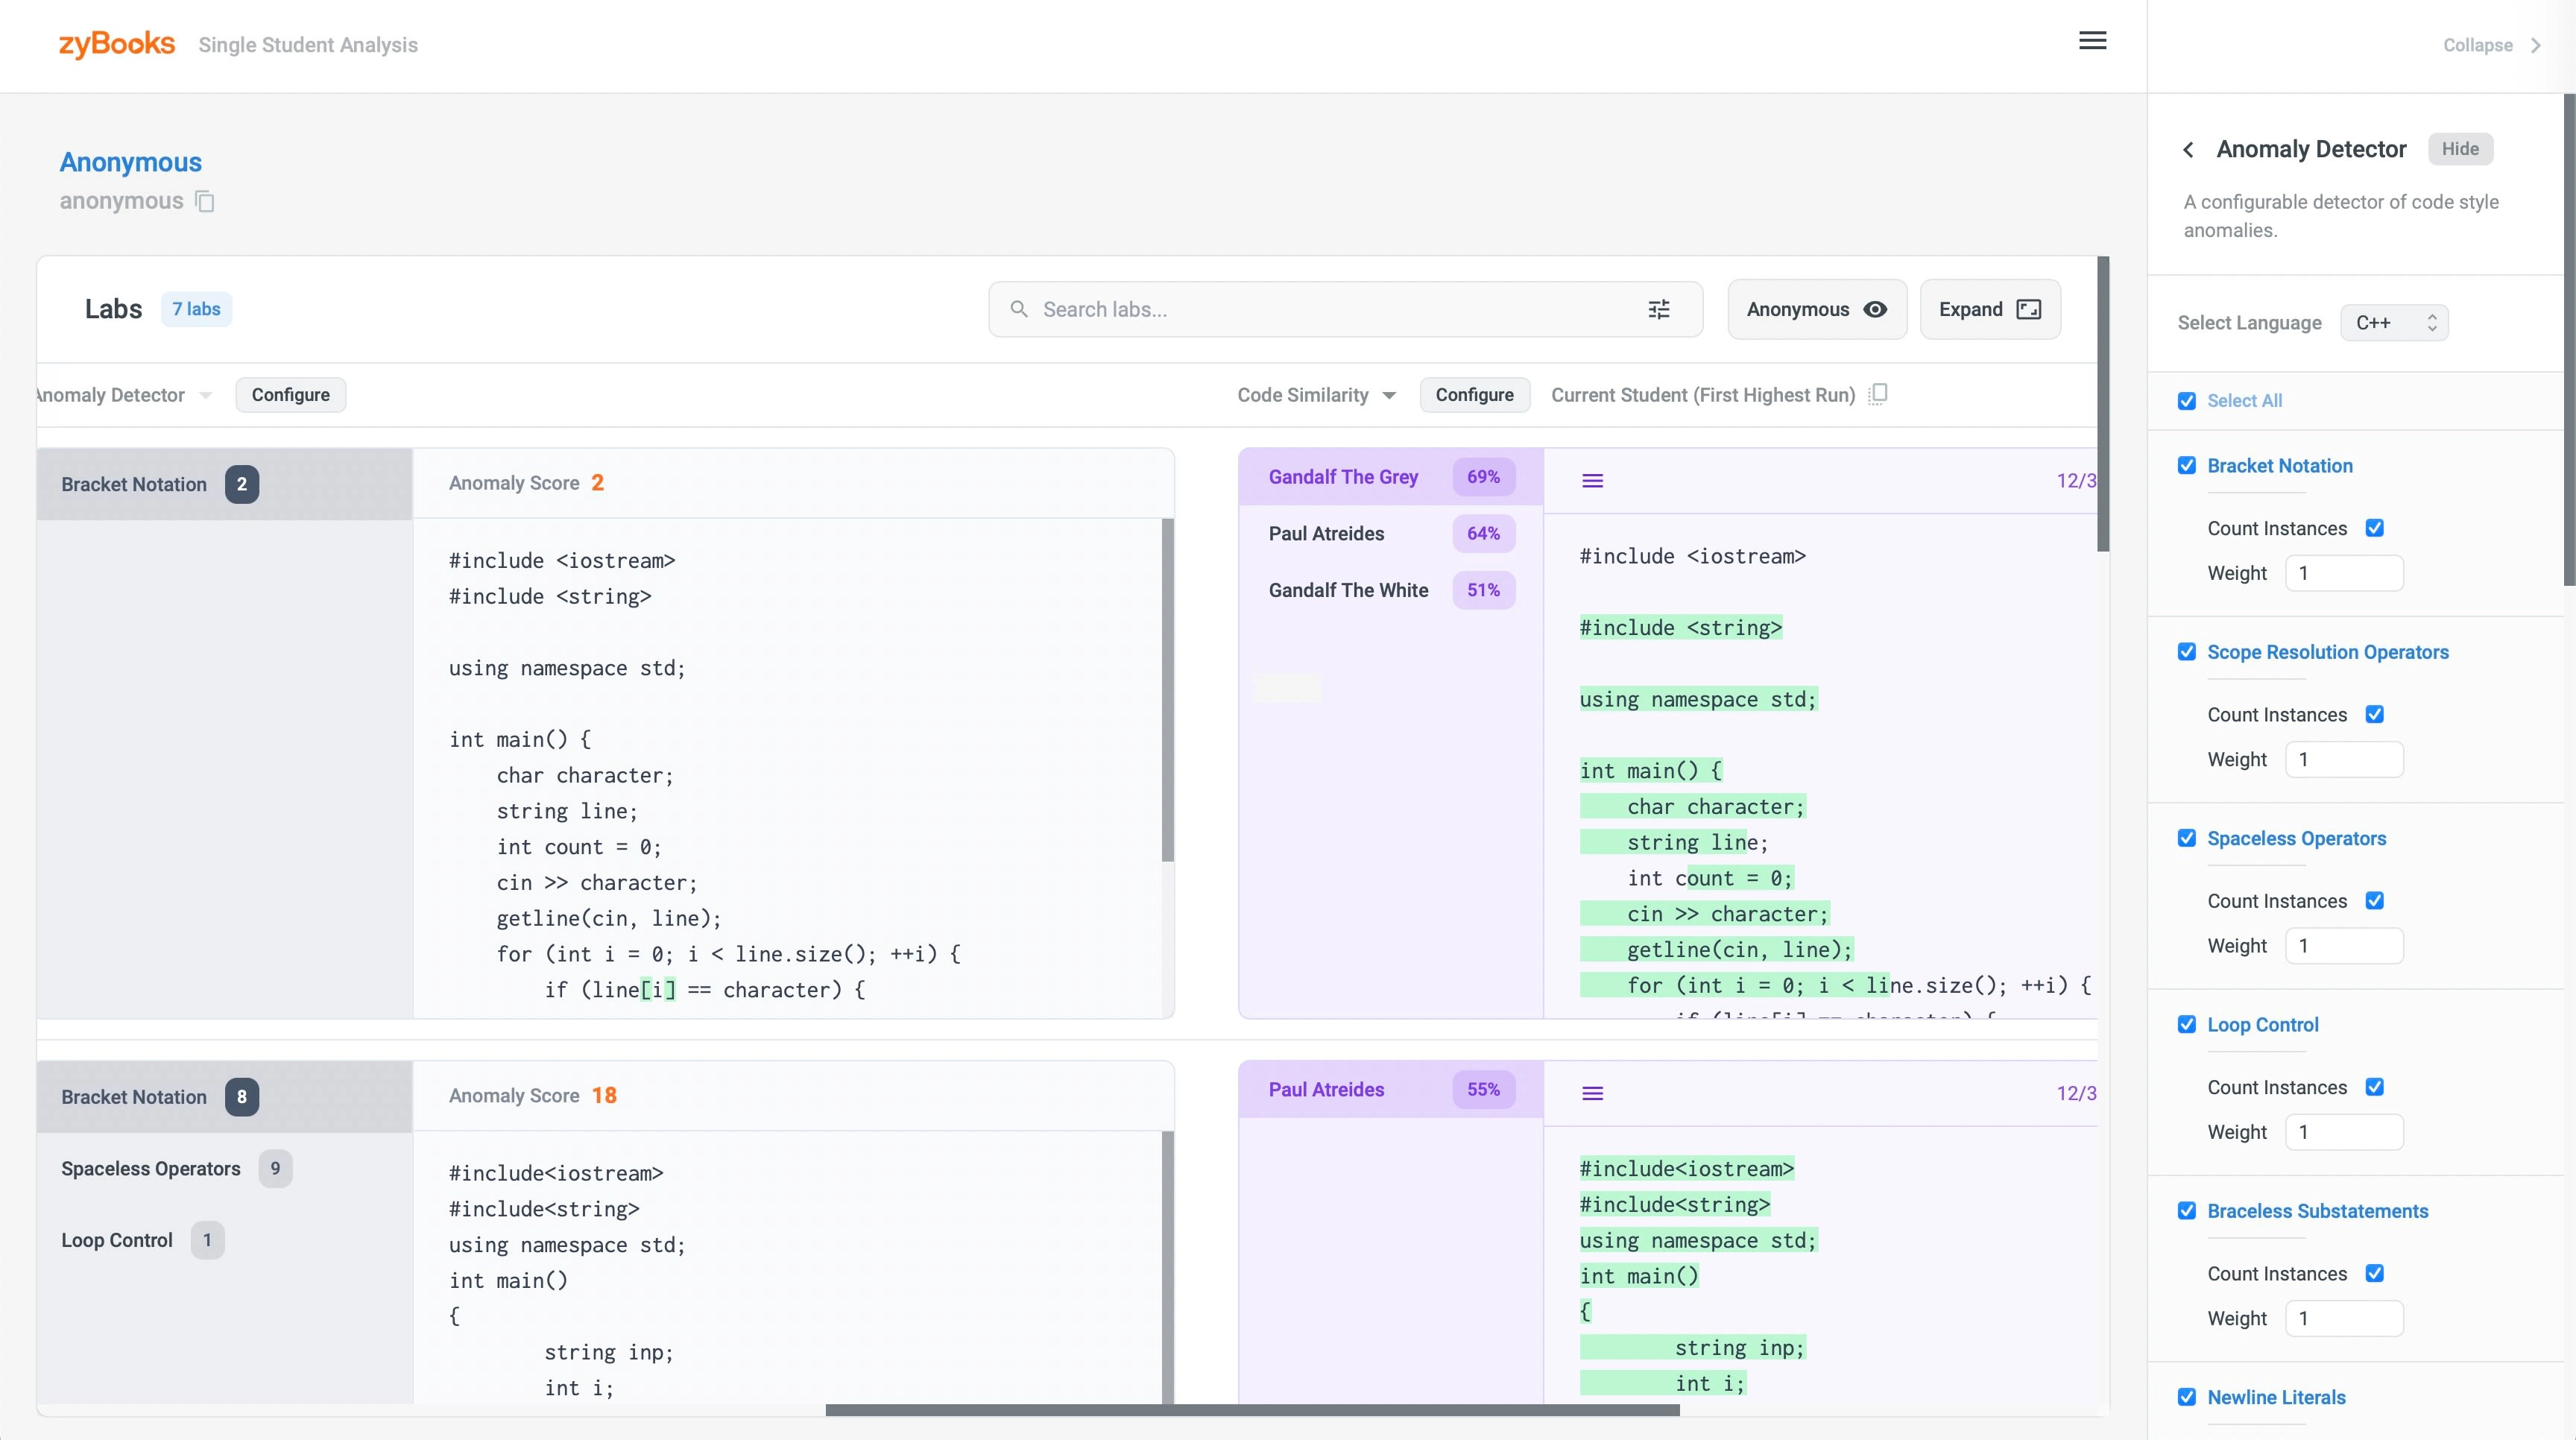Uncheck the Select All checkbox
Image resolution: width=2576 pixels, height=1440 pixels.
2187,401
